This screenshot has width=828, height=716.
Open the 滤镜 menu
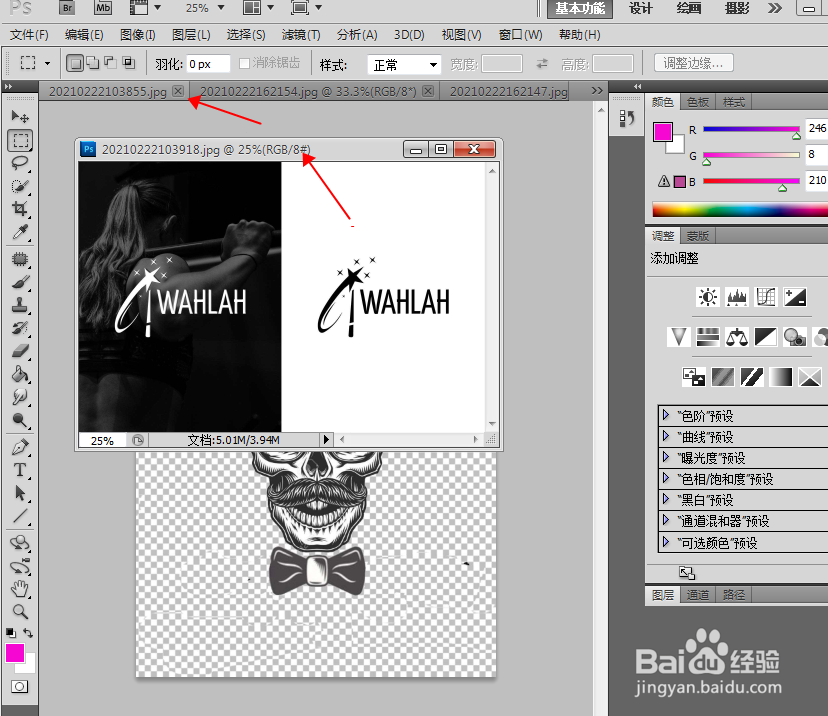pyautogui.click(x=300, y=34)
